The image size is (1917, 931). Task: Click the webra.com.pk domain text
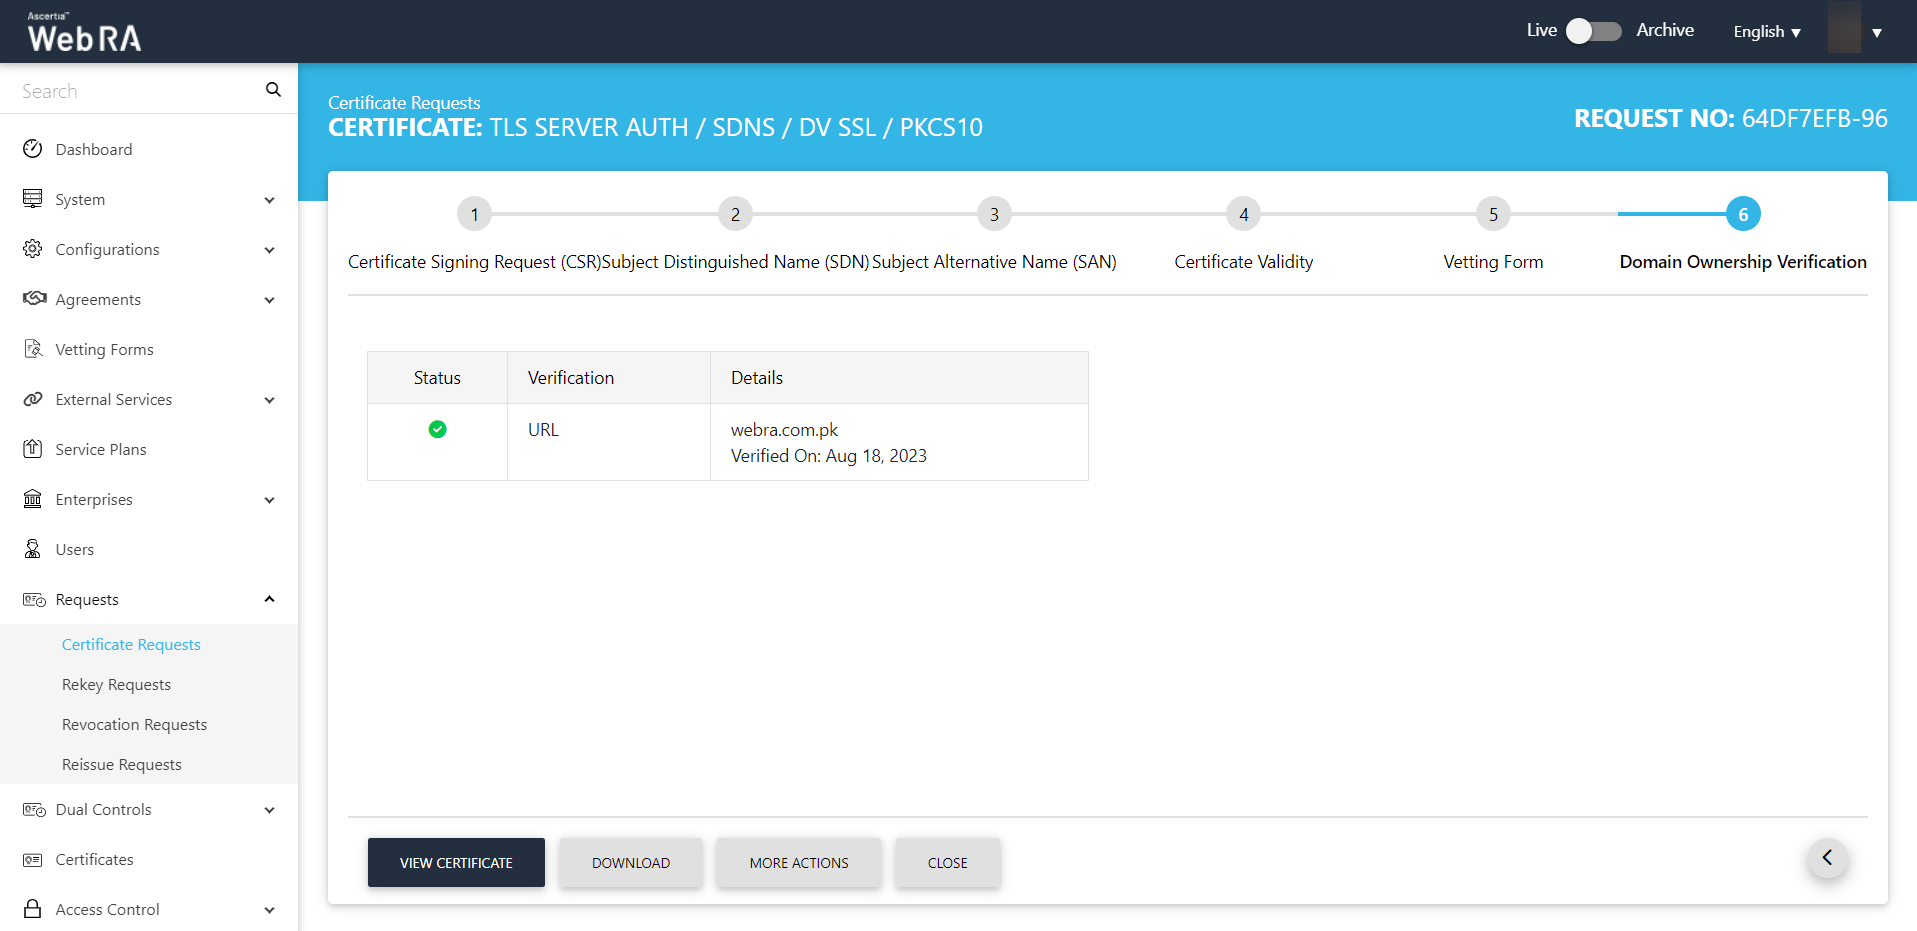click(784, 430)
